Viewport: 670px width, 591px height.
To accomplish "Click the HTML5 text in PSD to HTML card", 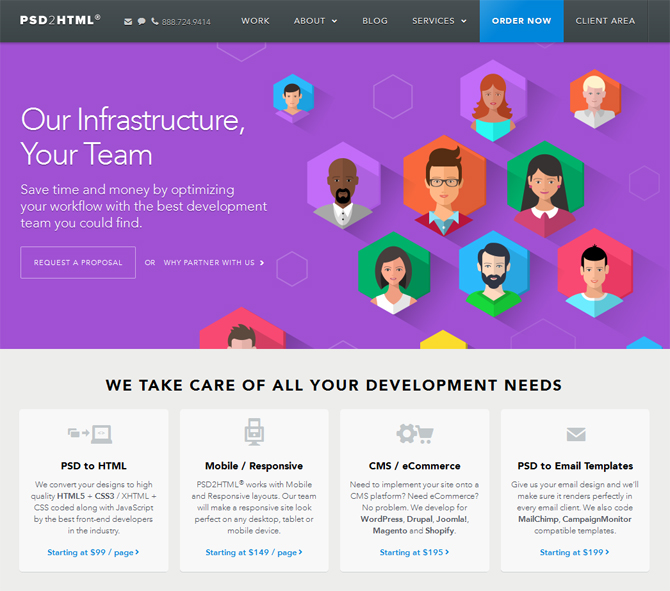I will pyautogui.click(x=71, y=496).
